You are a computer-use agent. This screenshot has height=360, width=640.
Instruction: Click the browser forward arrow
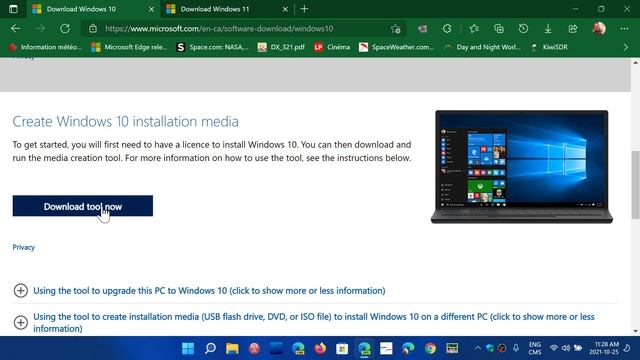pyautogui.click(x=40, y=29)
